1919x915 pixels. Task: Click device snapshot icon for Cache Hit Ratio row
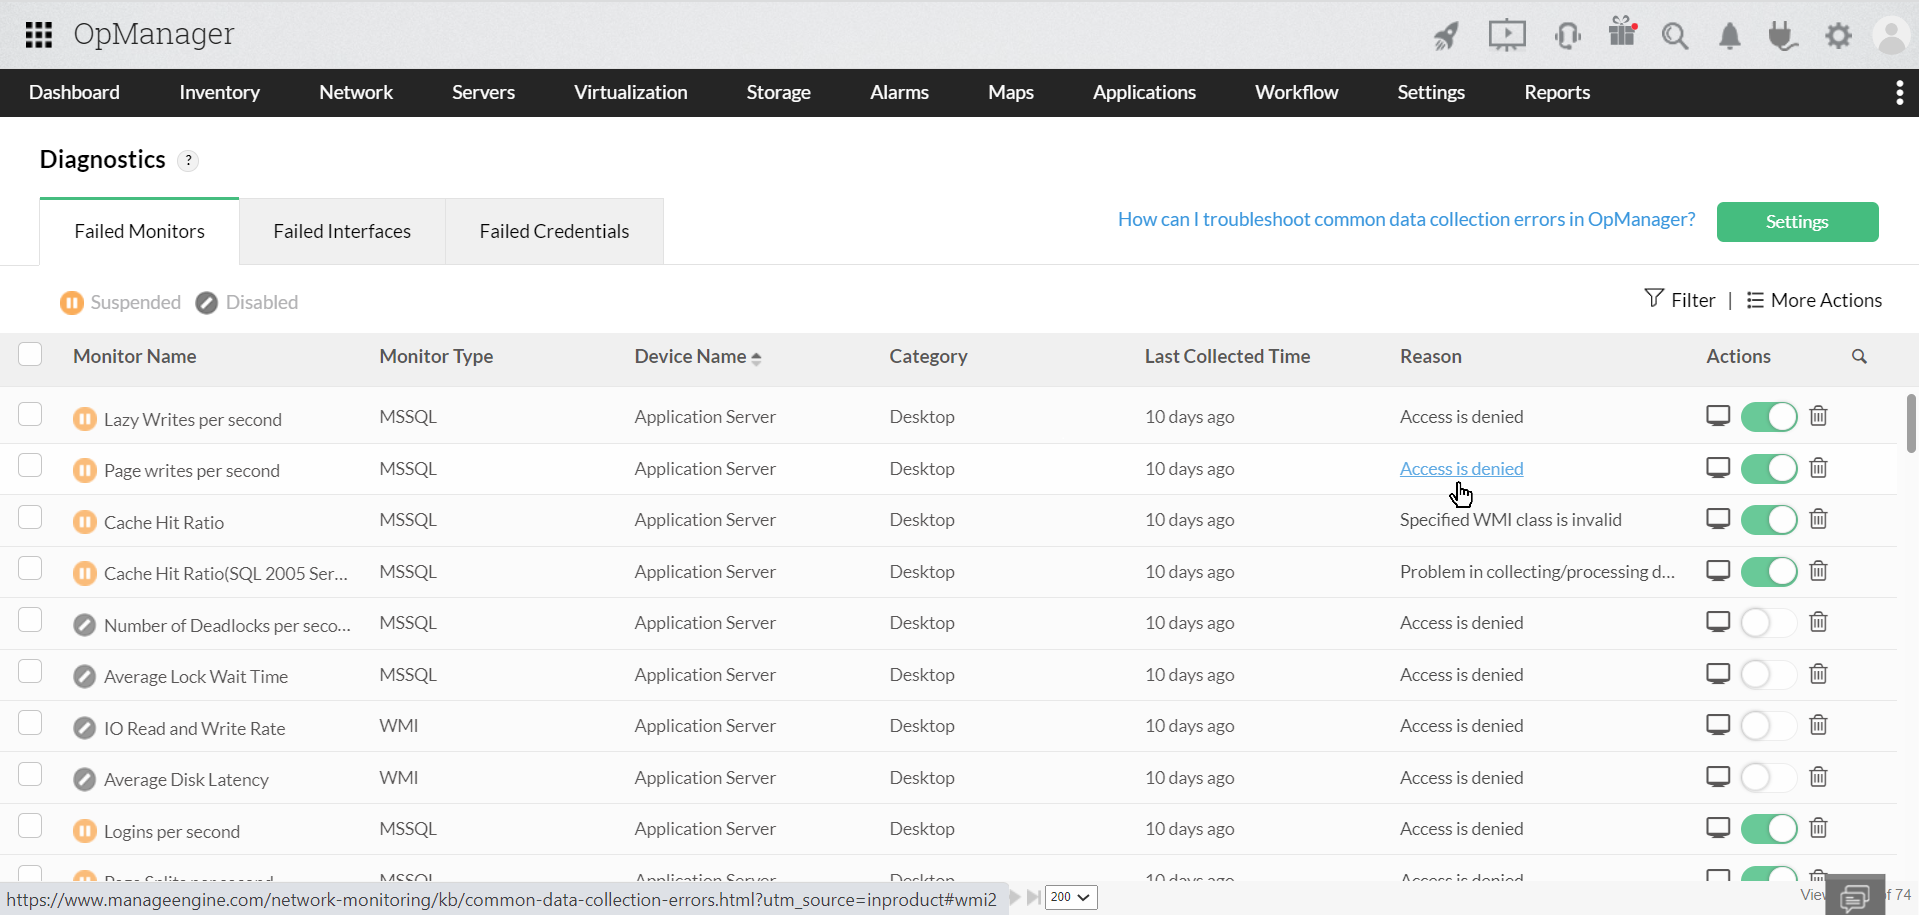pos(1718,519)
